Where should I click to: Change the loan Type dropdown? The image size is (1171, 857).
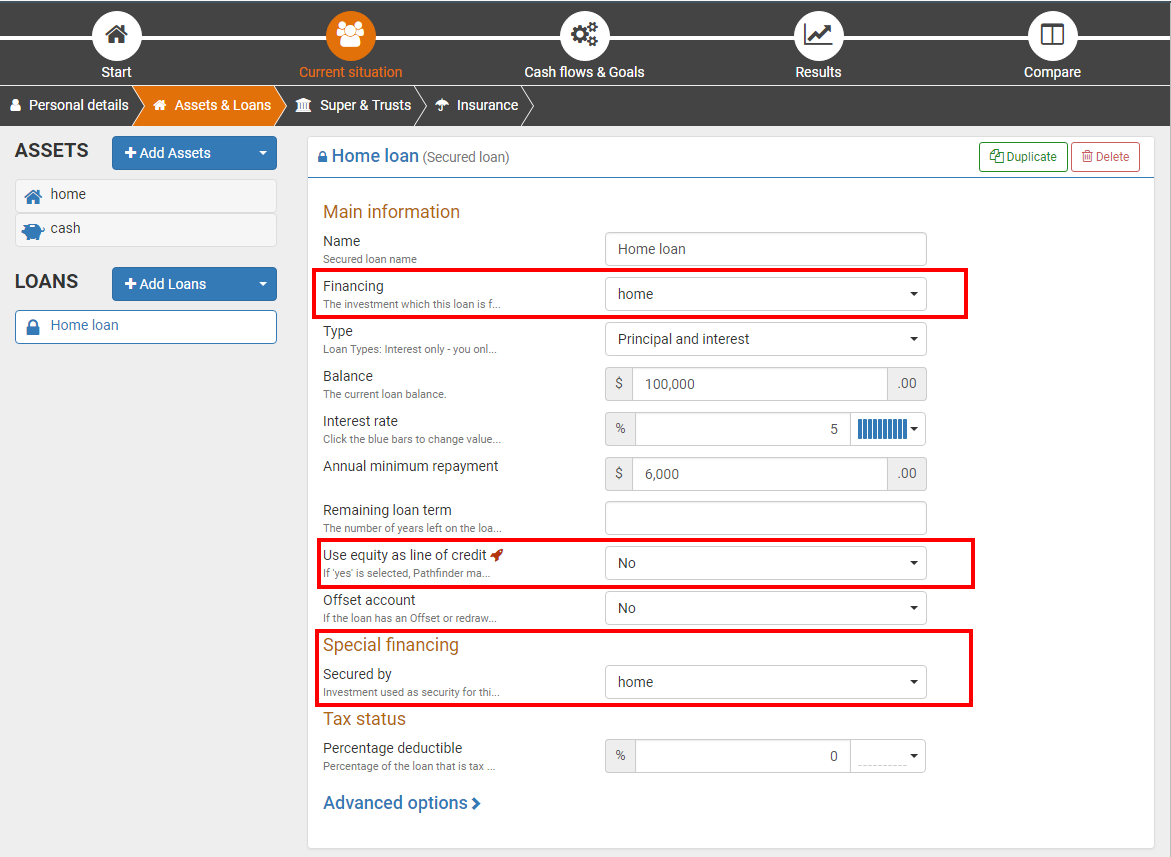pyautogui.click(x=765, y=339)
